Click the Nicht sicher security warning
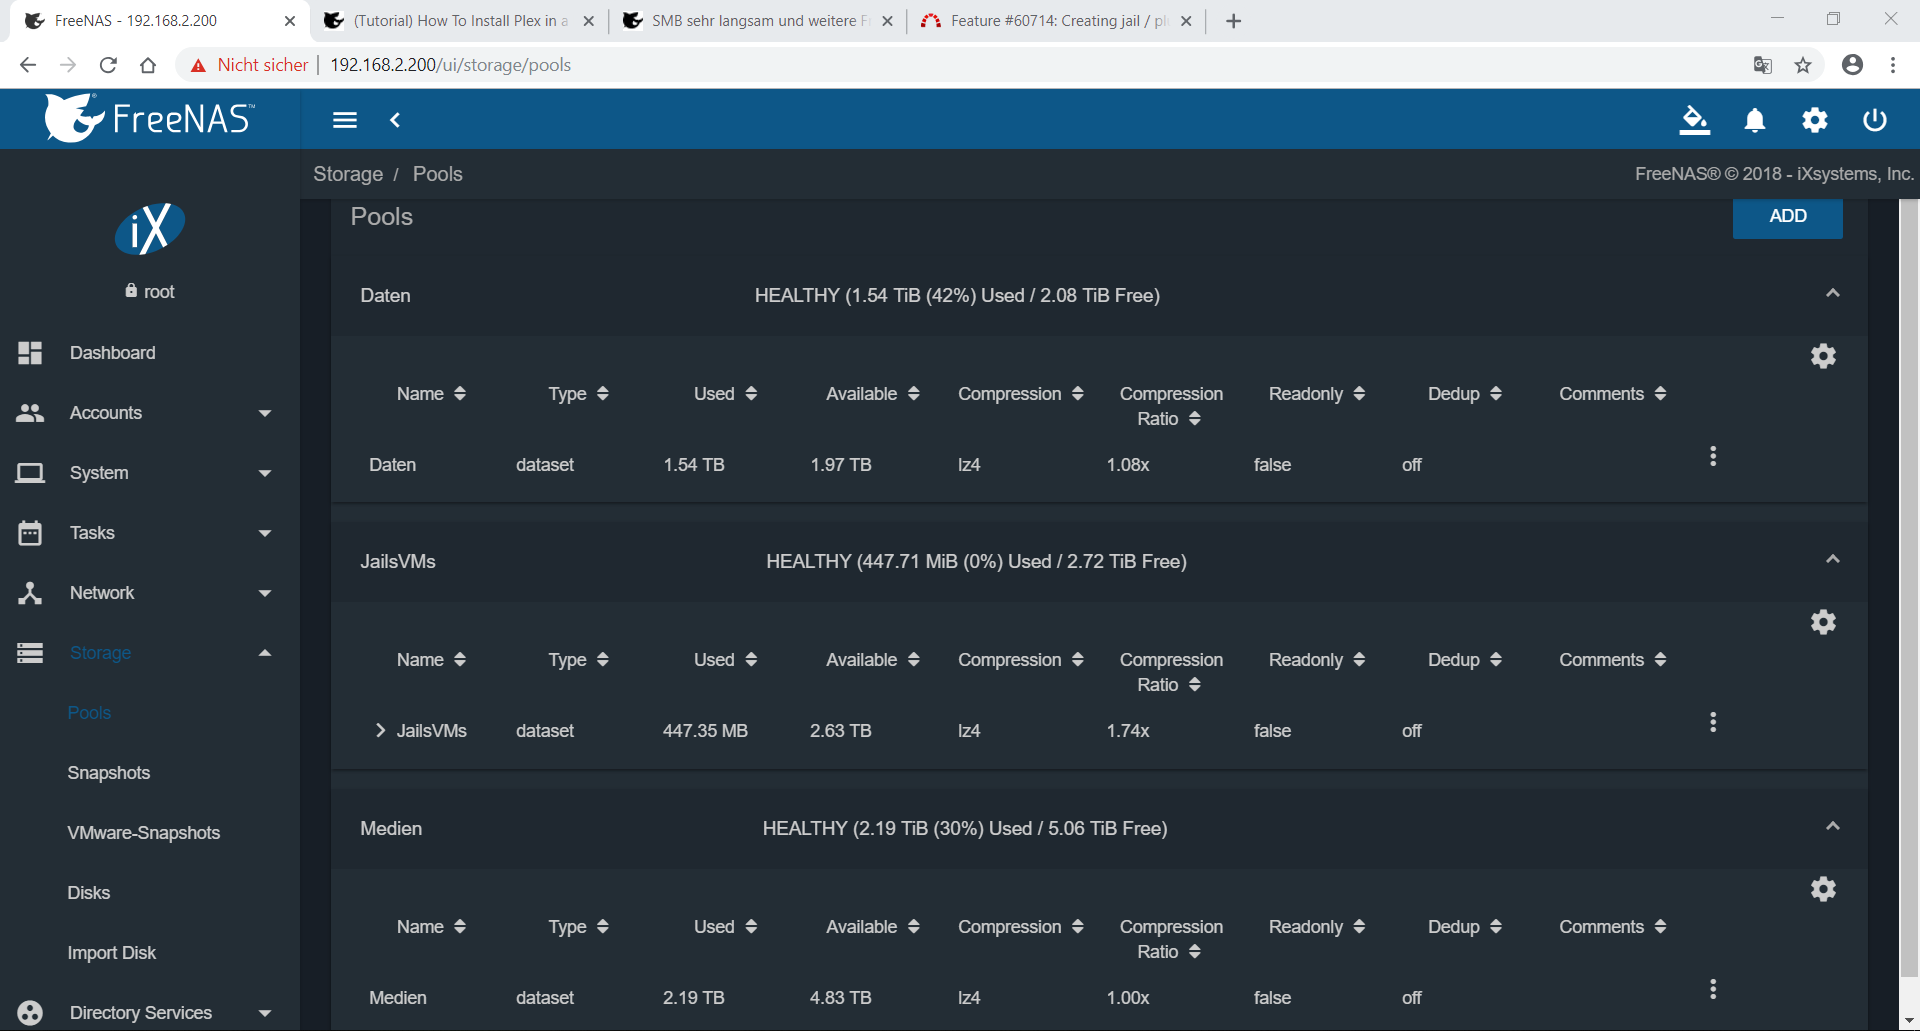The height and width of the screenshot is (1031, 1920). click(x=250, y=65)
